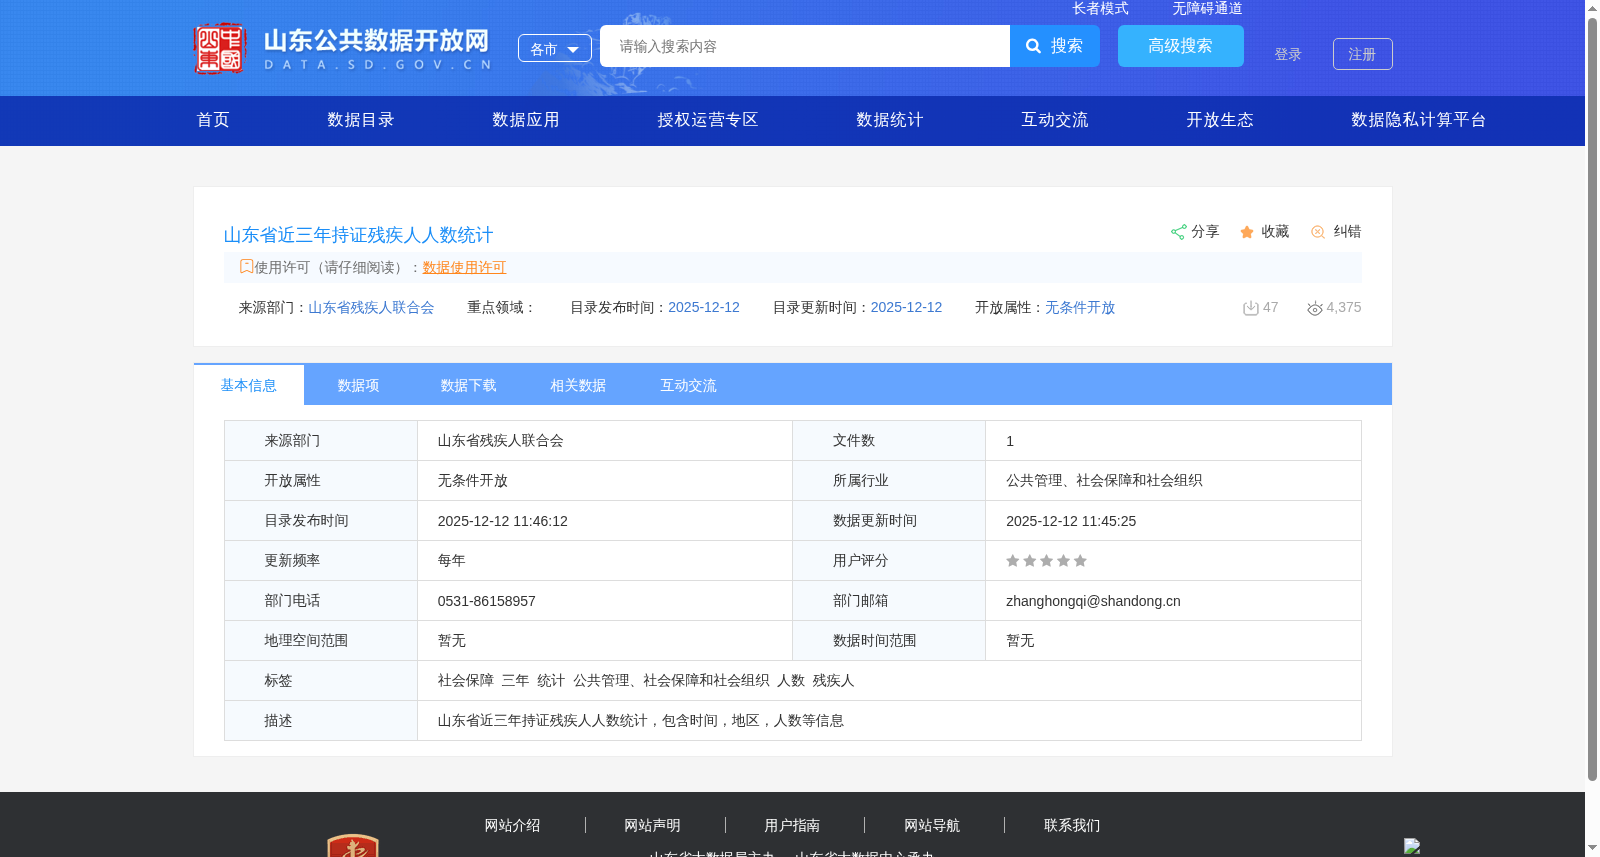Click the 分享 share text
The height and width of the screenshot is (857, 1600).
coord(1205,231)
